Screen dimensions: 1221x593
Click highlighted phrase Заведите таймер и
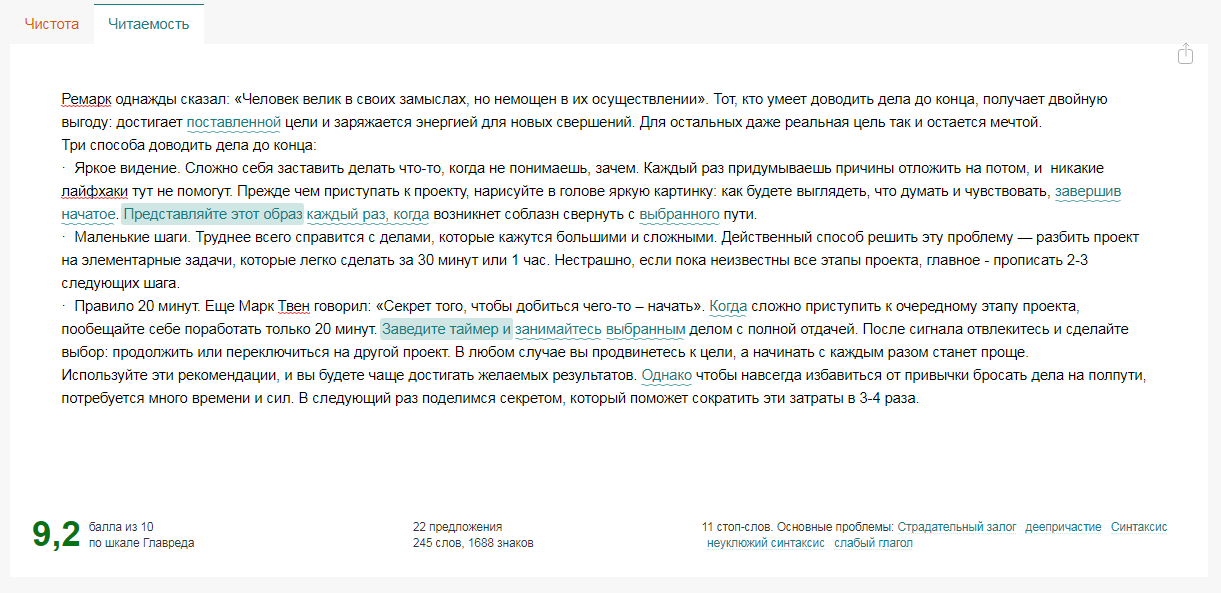pyautogui.click(x=446, y=329)
